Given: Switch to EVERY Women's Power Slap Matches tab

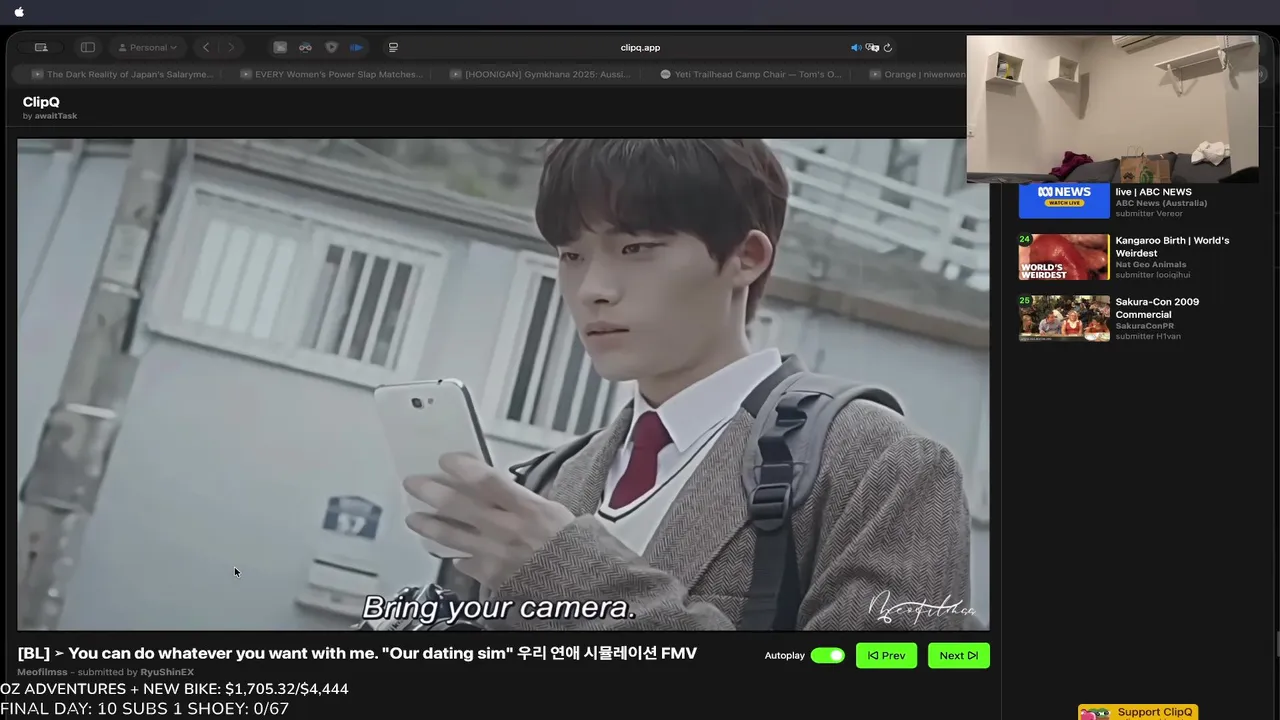Looking at the screenshot, I should point(331,74).
